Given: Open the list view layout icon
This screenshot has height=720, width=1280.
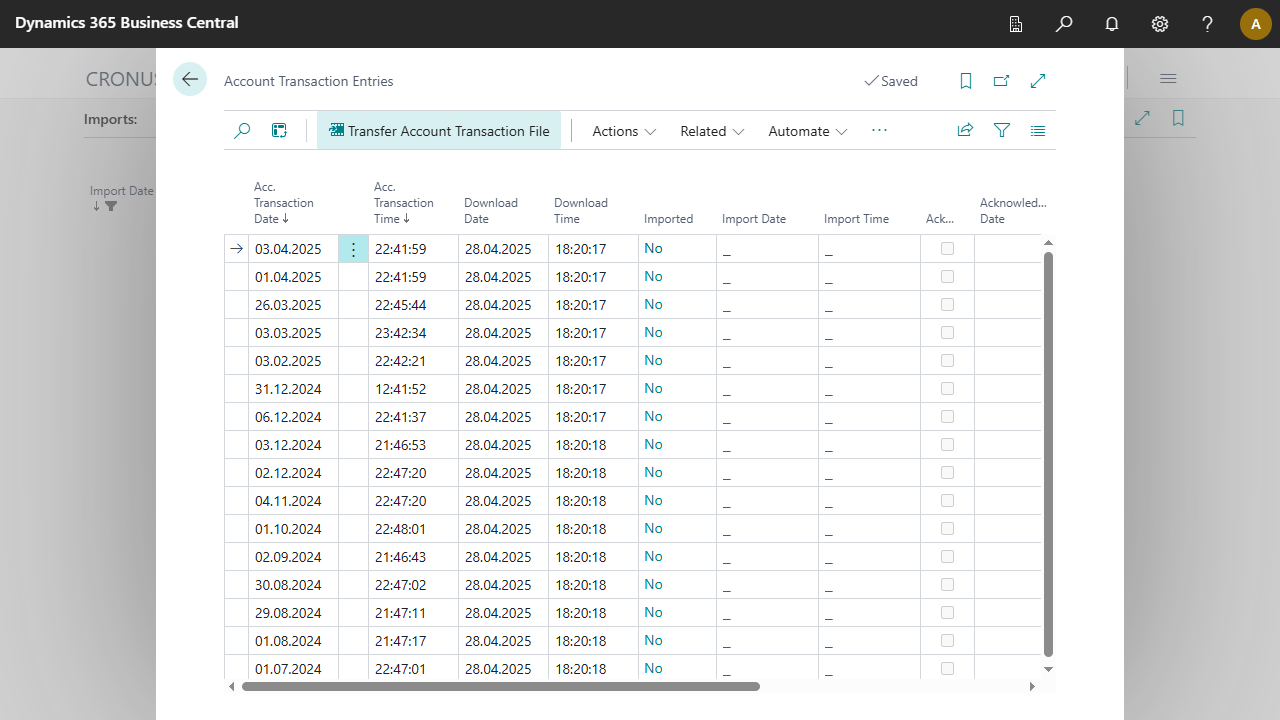Looking at the screenshot, I should pyautogui.click(x=1038, y=131).
